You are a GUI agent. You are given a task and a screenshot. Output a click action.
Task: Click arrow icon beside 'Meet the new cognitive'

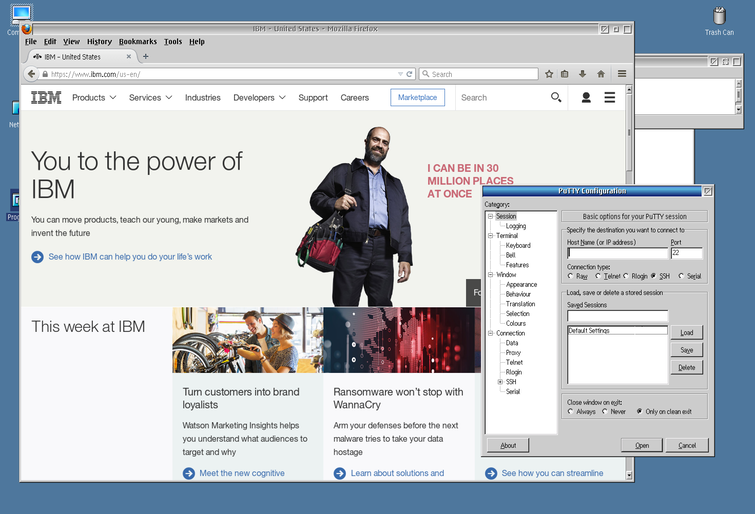point(189,474)
